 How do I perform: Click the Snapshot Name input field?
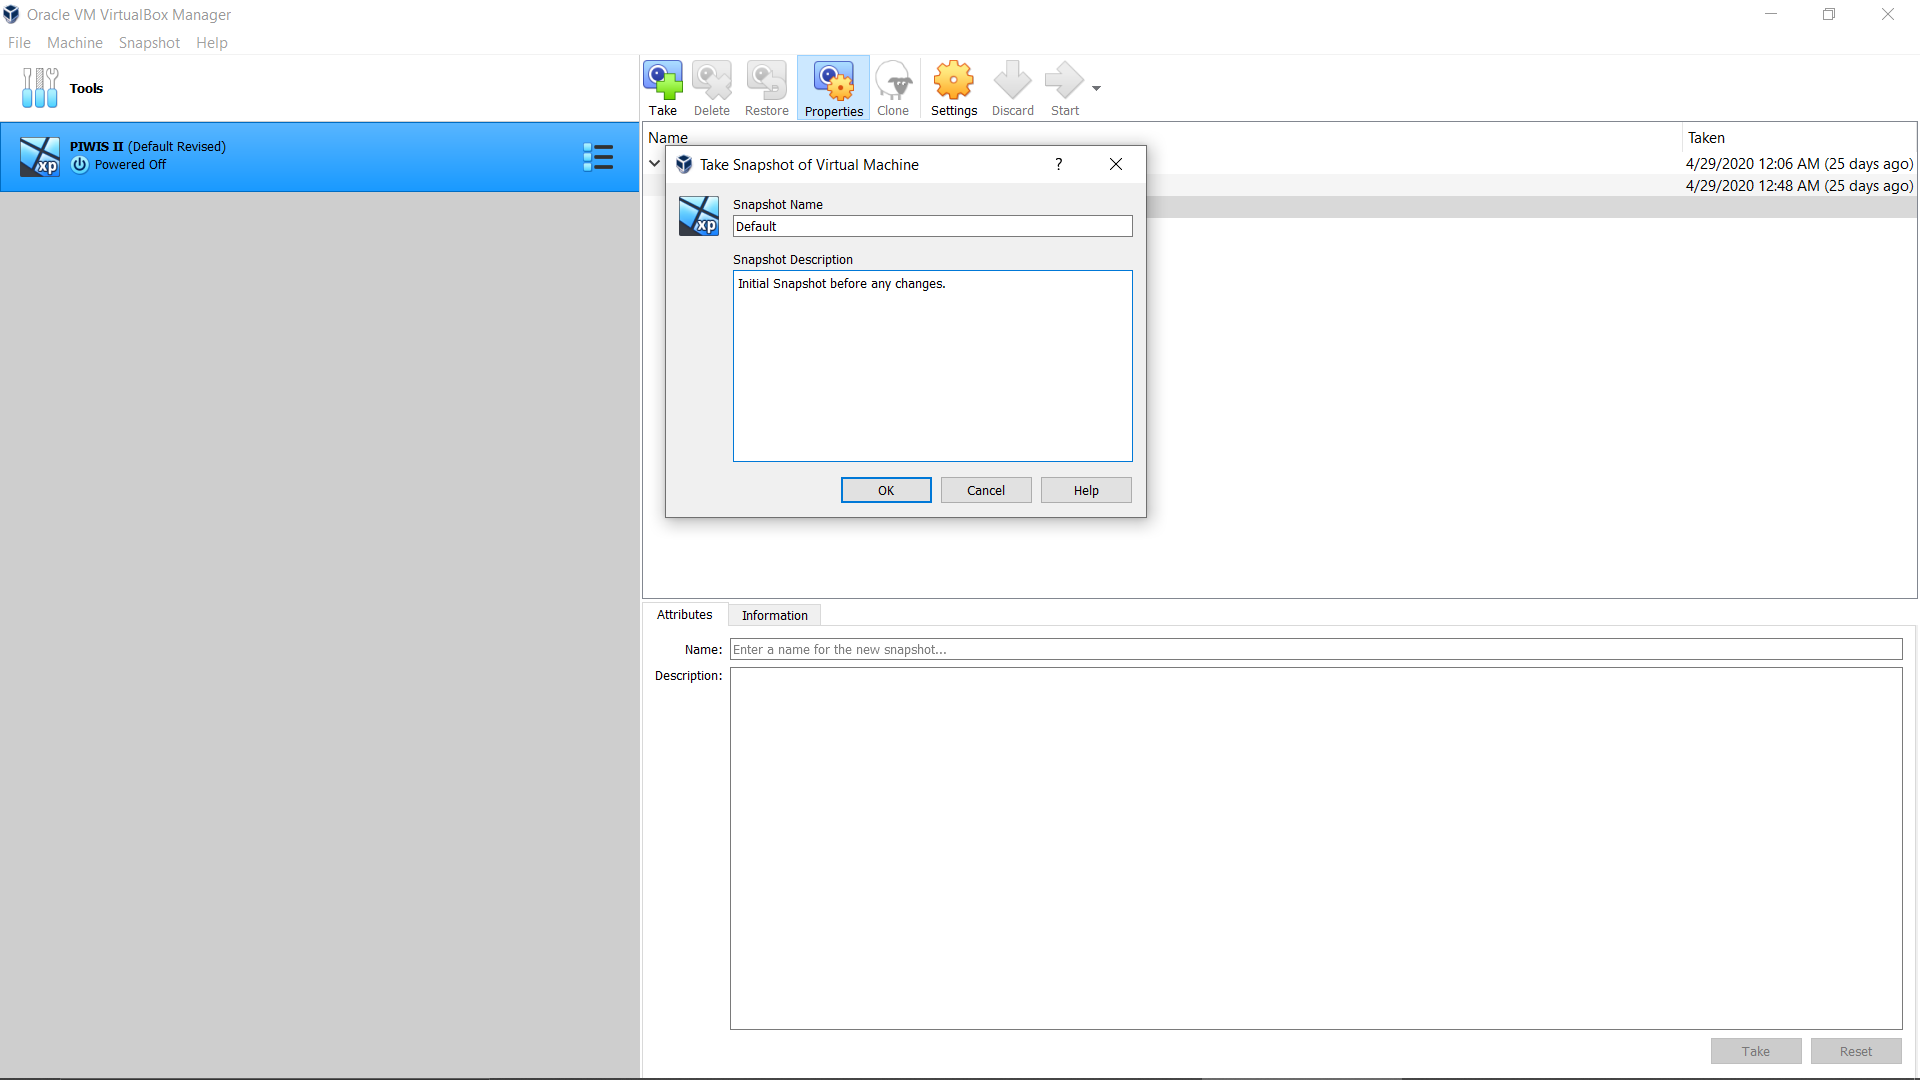click(931, 227)
